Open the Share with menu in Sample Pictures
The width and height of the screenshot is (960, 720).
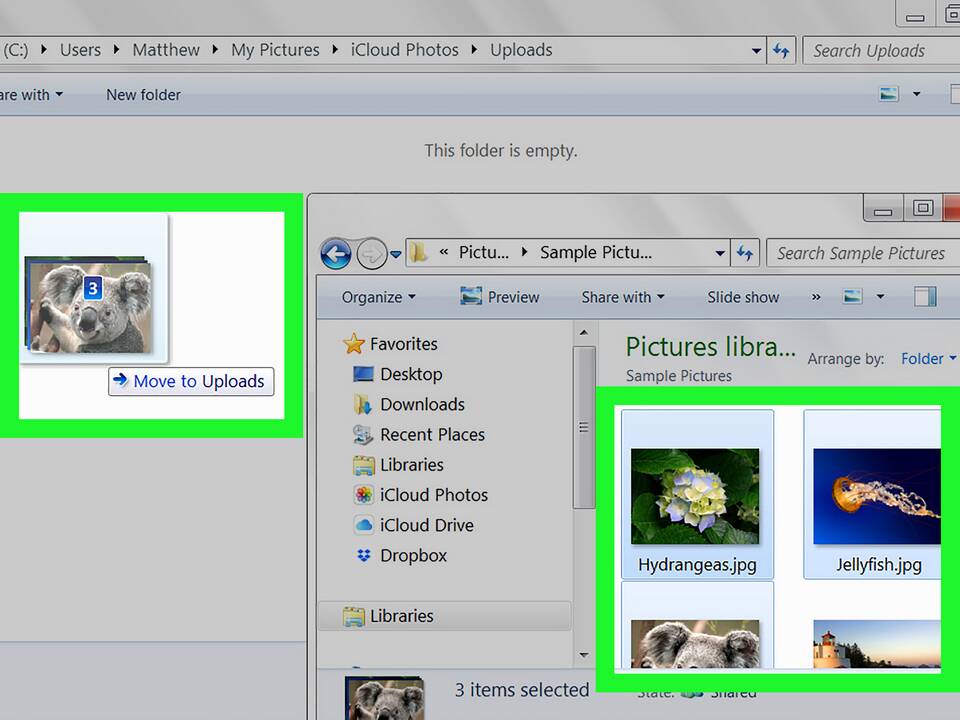tap(623, 297)
